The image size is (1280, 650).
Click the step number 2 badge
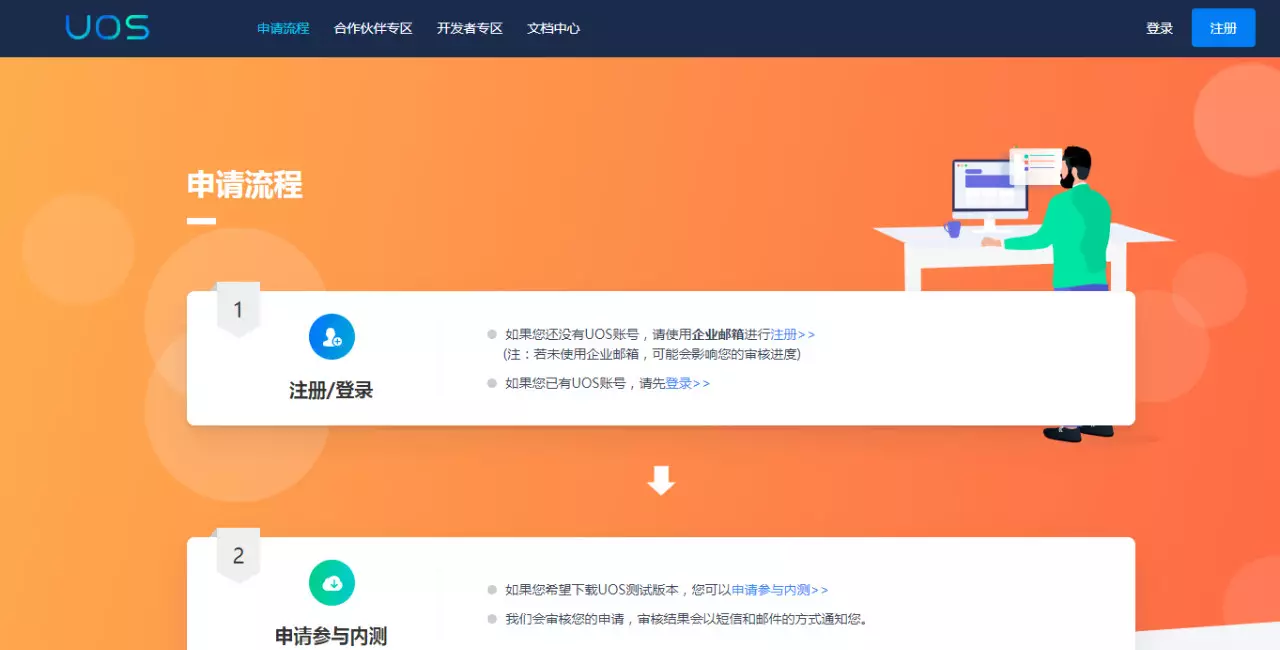point(238,555)
